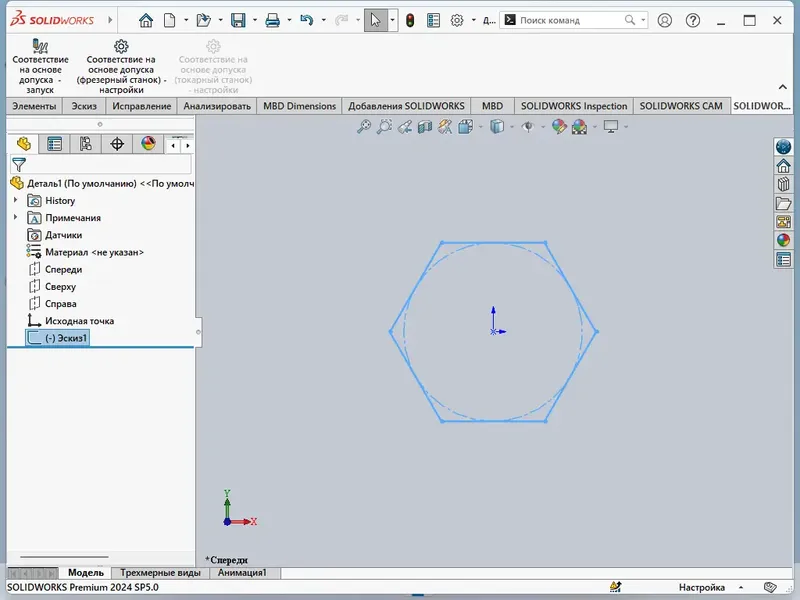
Task: Select the (-) Эскиз1 tree item
Action: pyautogui.click(x=58, y=338)
